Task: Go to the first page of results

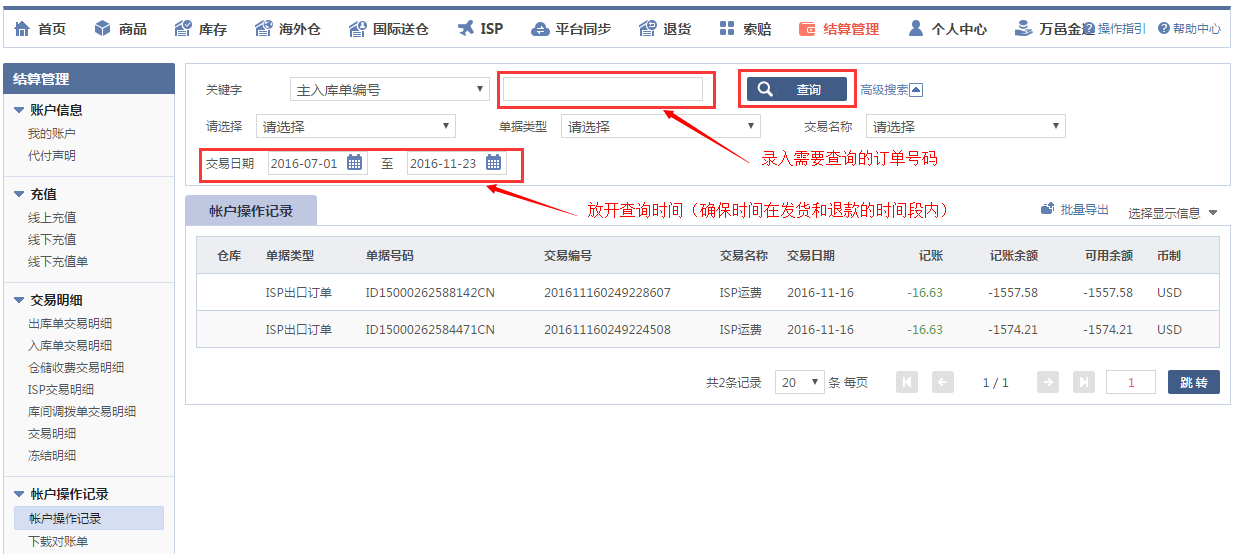Action: pyautogui.click(x=907, y=382)
